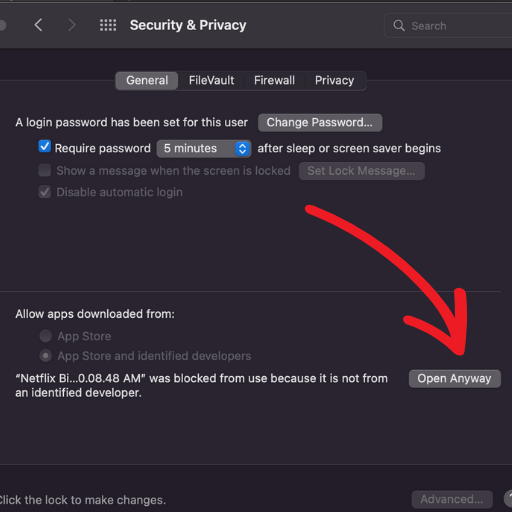Click the help question mark button

[508, 499]
